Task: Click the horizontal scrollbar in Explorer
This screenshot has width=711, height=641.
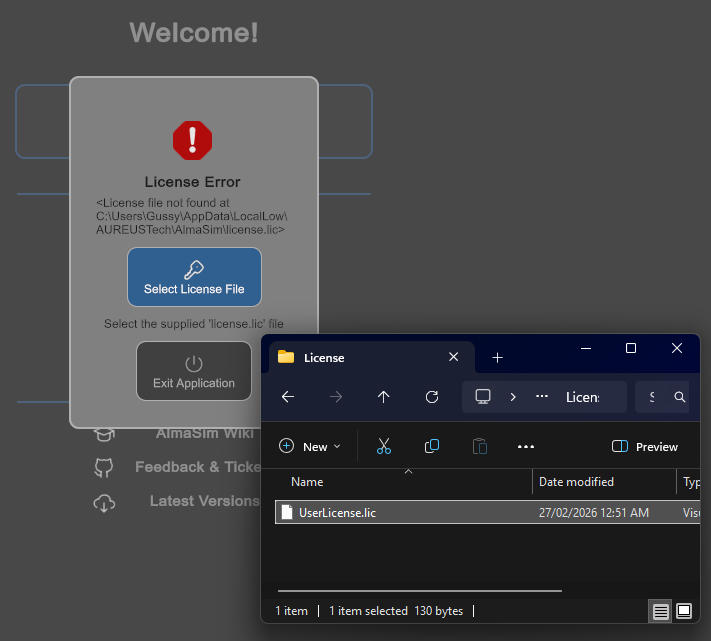Action: [x=419, y=591]
